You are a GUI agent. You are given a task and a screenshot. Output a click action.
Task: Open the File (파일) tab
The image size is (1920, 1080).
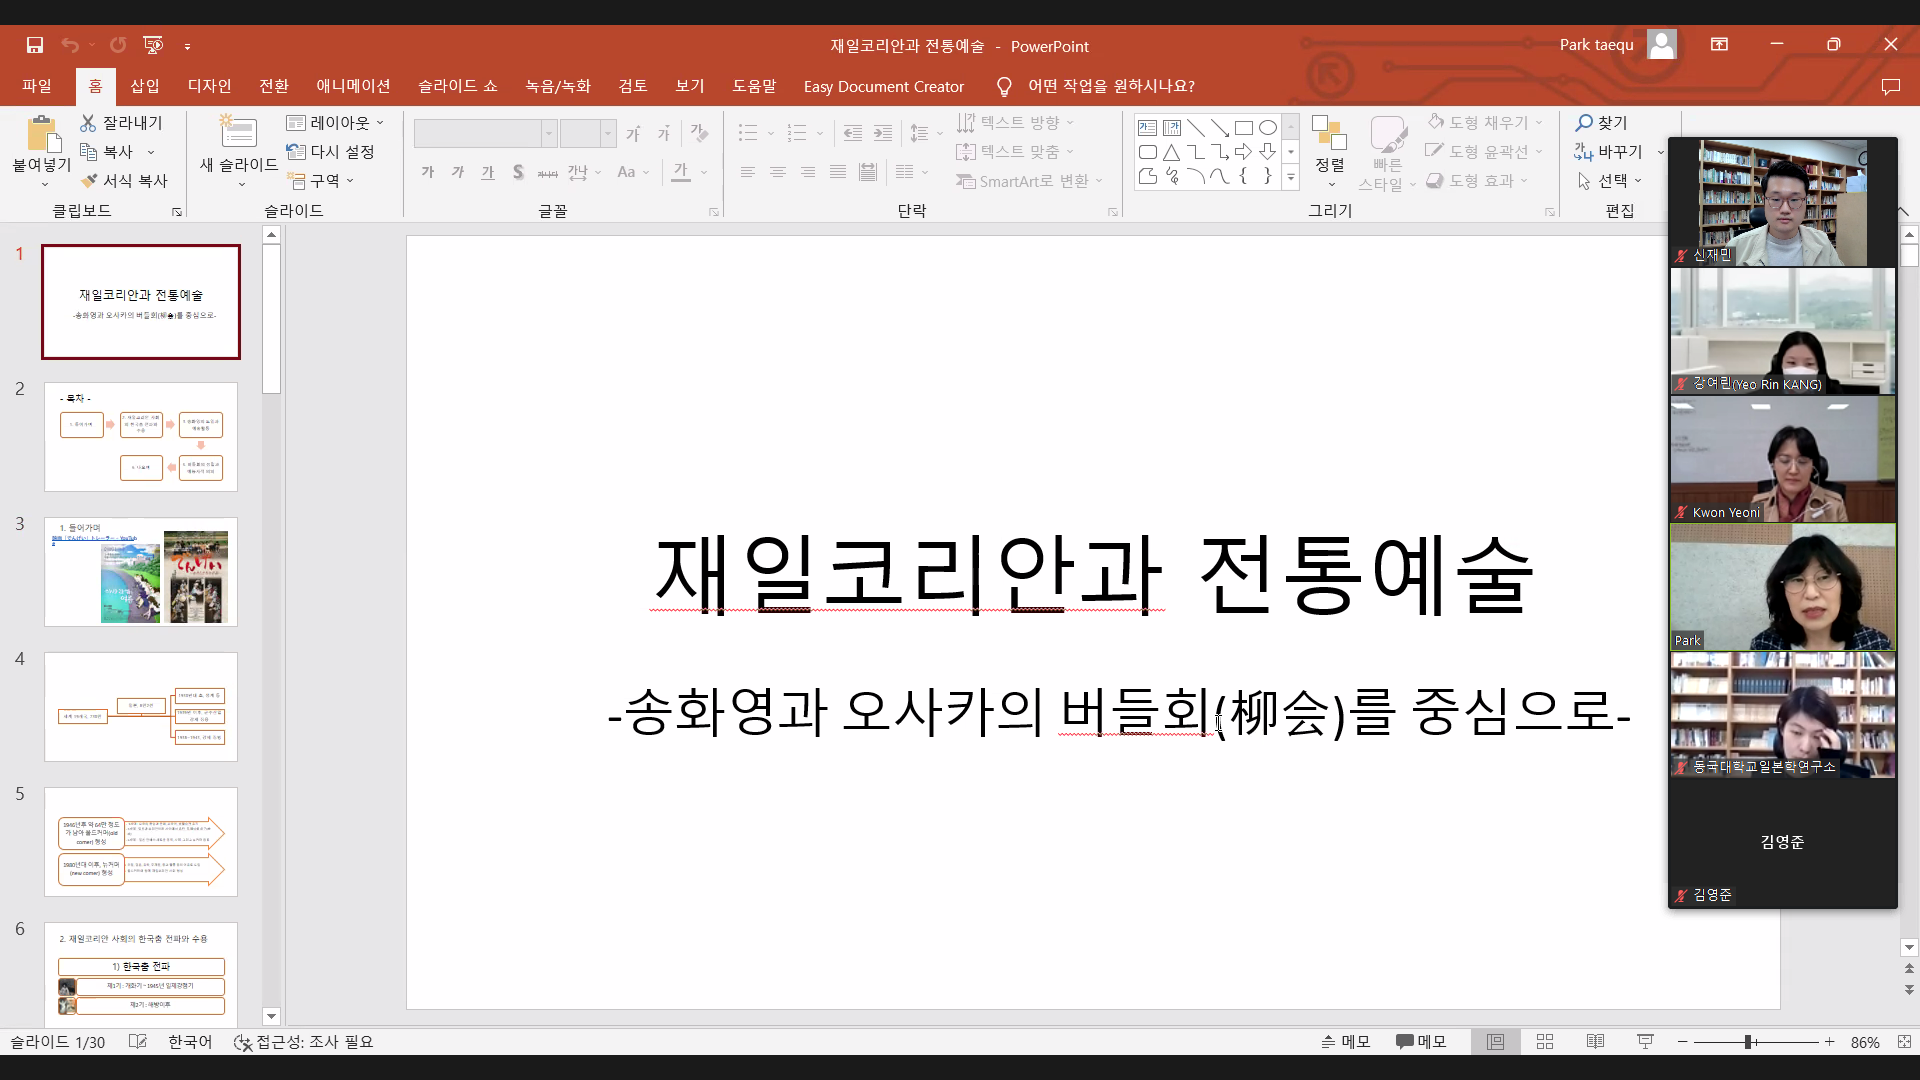coord(37,87)
